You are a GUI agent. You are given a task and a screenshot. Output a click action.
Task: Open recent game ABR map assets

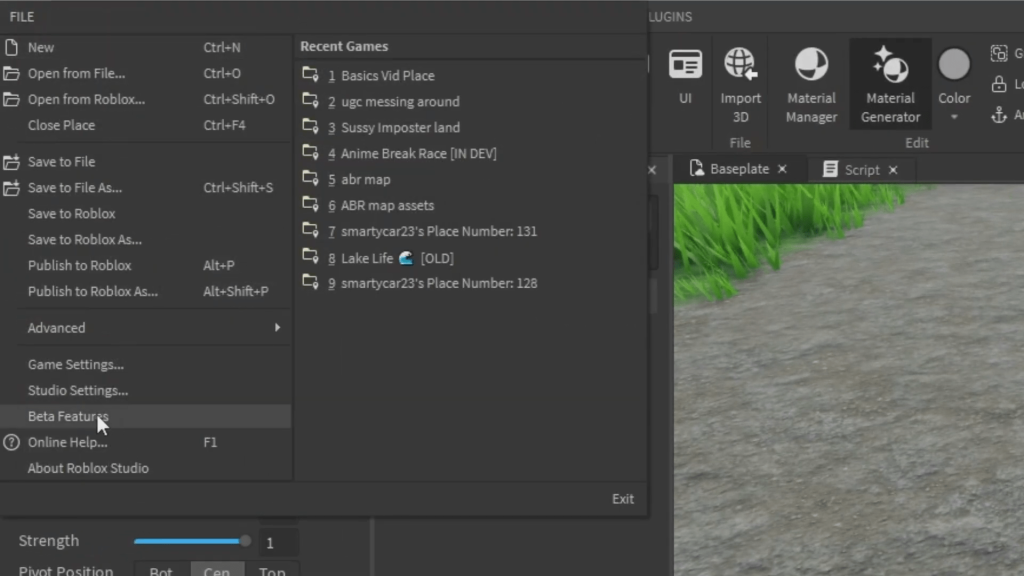[387, 205]
